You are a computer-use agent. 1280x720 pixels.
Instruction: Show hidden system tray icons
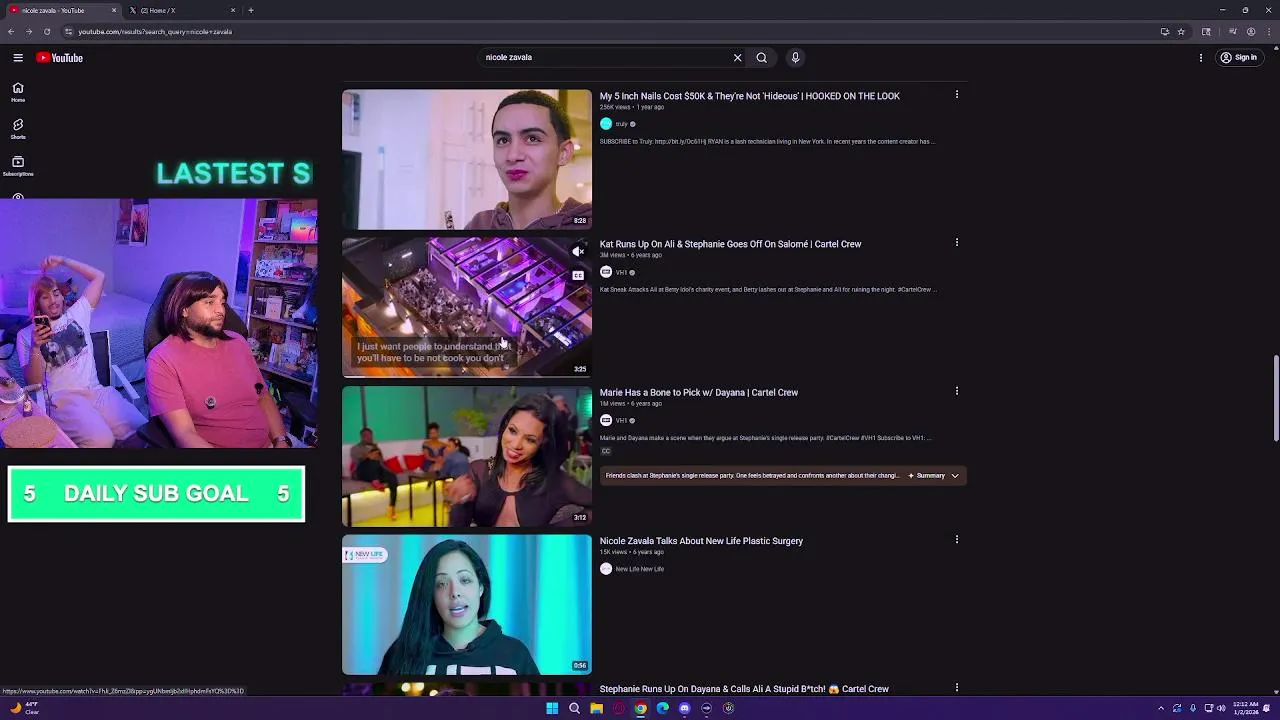click(x=1161, y=708)
